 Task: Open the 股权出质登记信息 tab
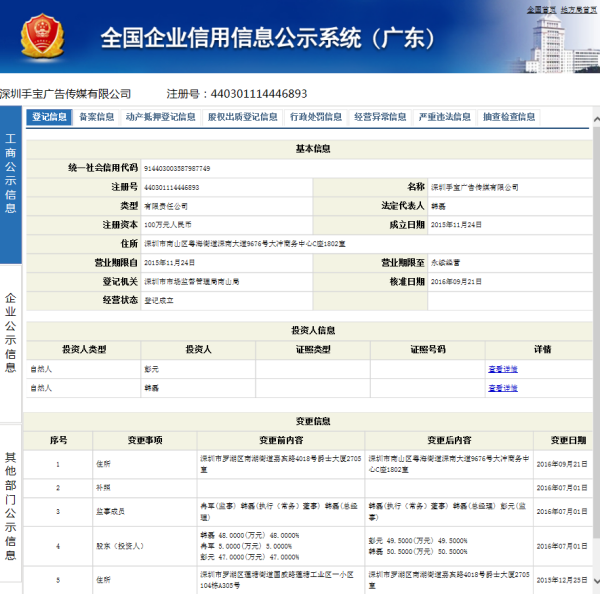pos(242,117)
